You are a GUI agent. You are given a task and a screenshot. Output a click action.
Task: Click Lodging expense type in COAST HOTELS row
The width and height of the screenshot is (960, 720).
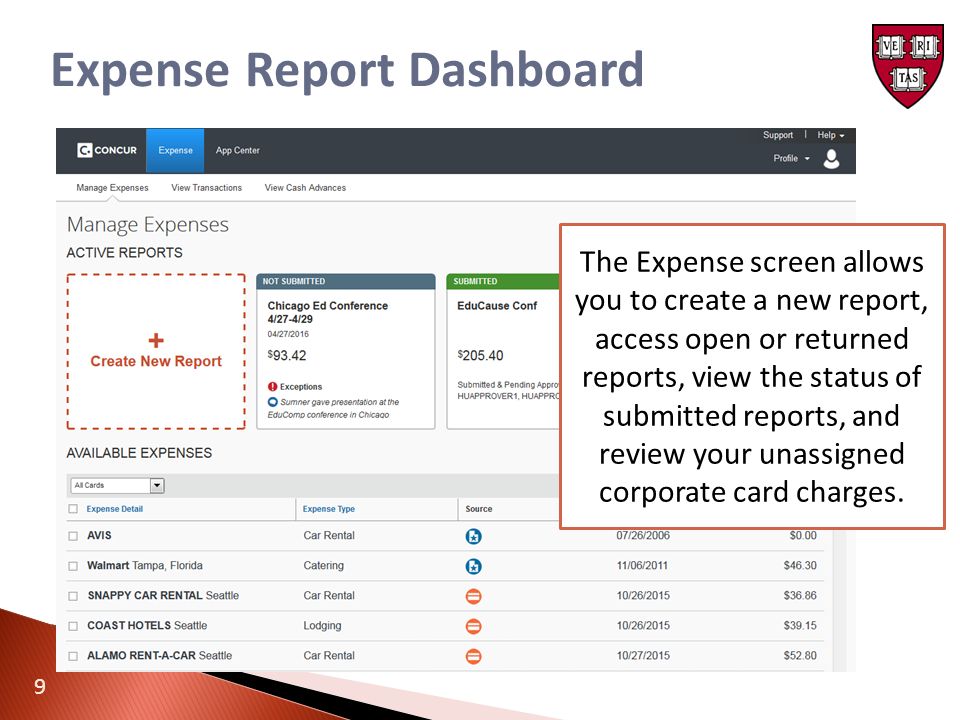(322, 625)
